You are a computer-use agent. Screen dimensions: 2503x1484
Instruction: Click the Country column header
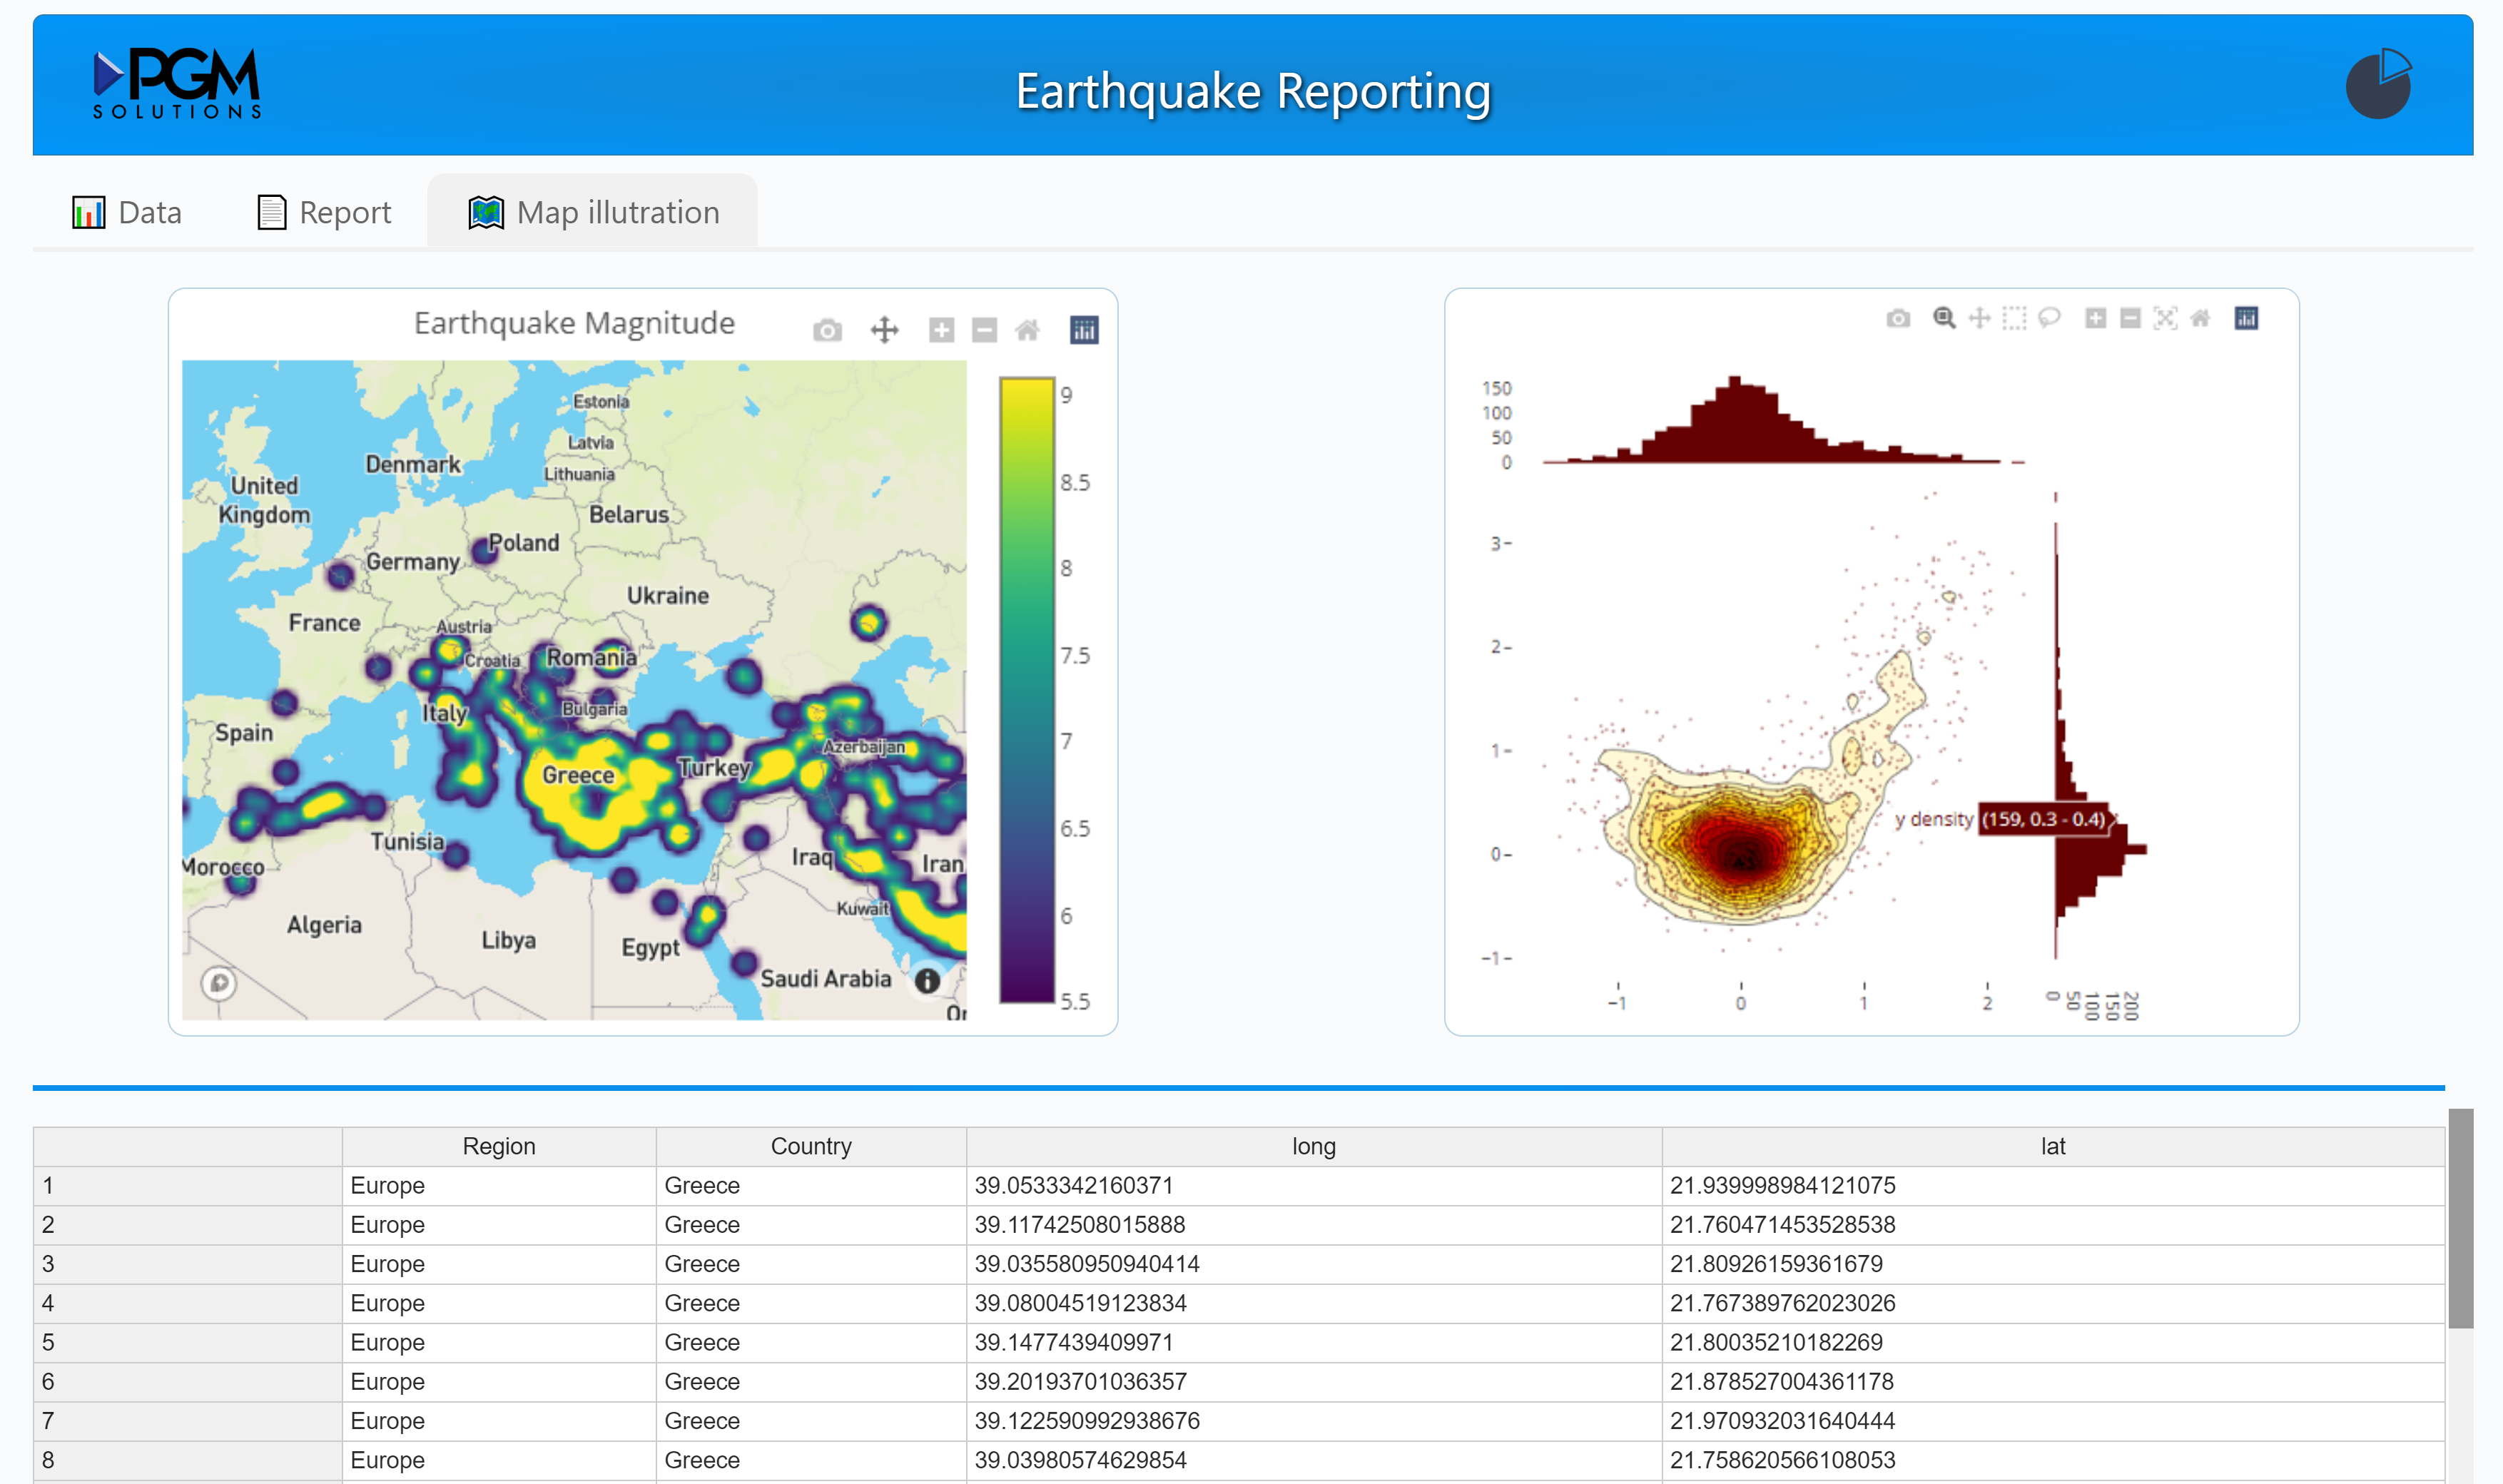pos(811,1146)
